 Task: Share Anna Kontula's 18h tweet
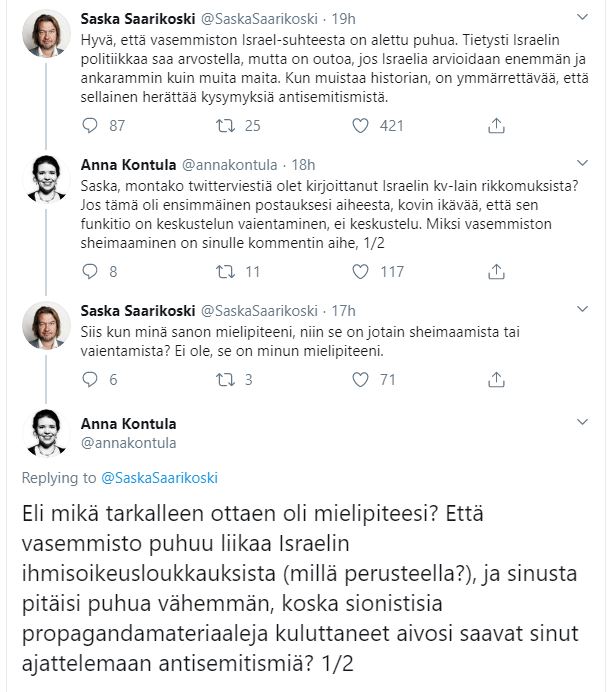point(496,272)
